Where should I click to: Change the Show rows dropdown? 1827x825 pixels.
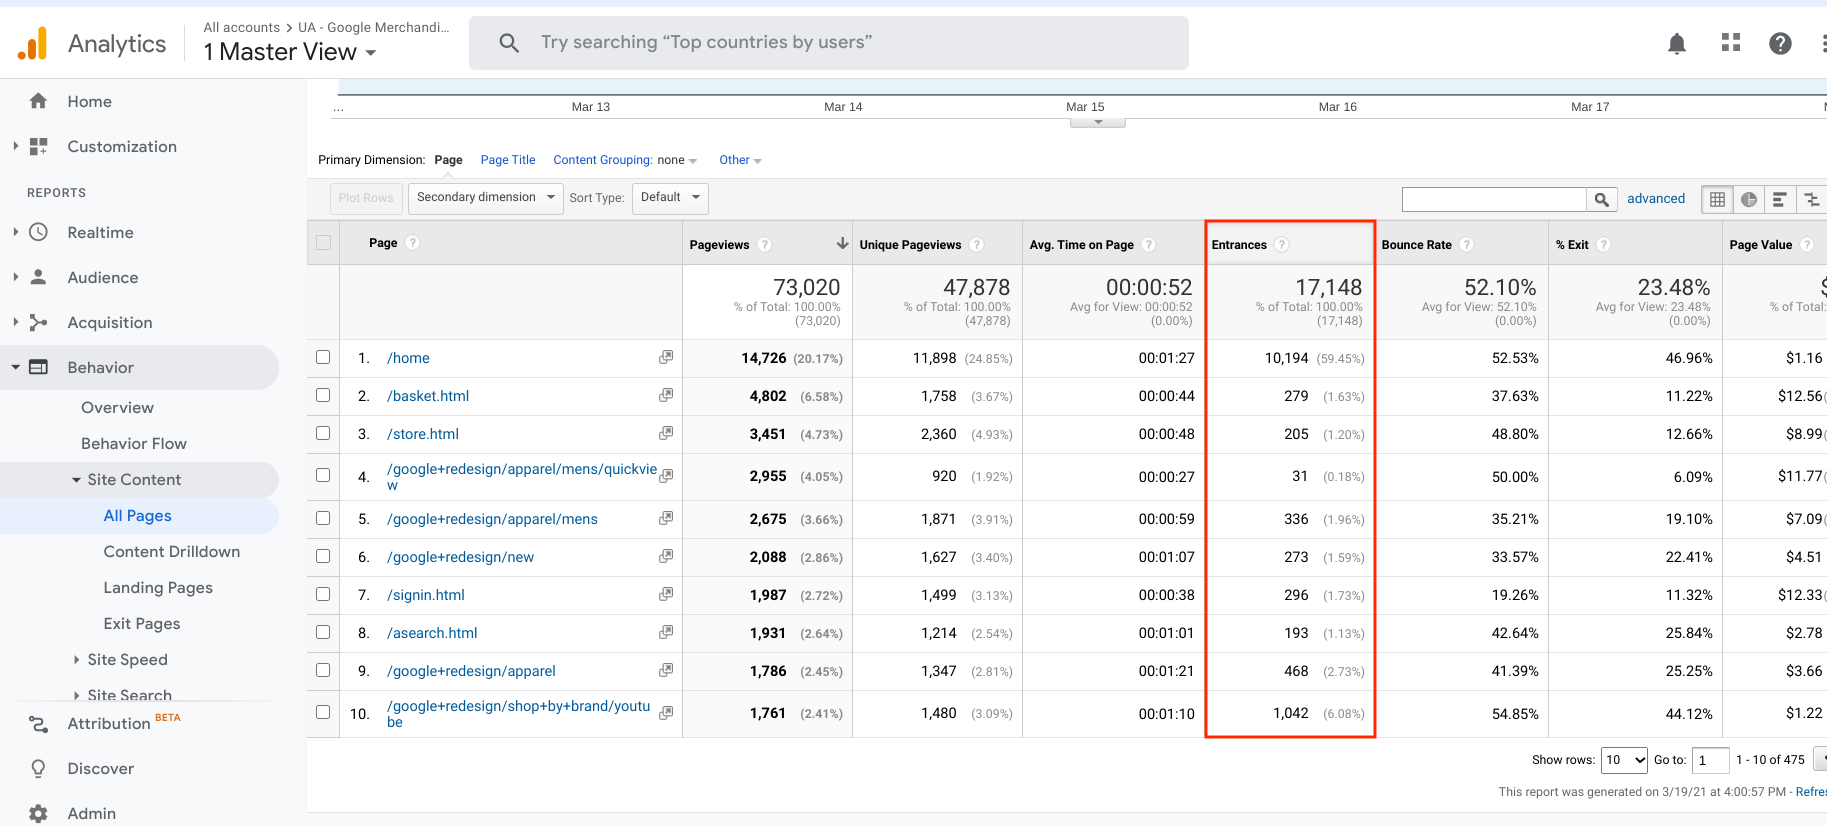point(1624,760)
